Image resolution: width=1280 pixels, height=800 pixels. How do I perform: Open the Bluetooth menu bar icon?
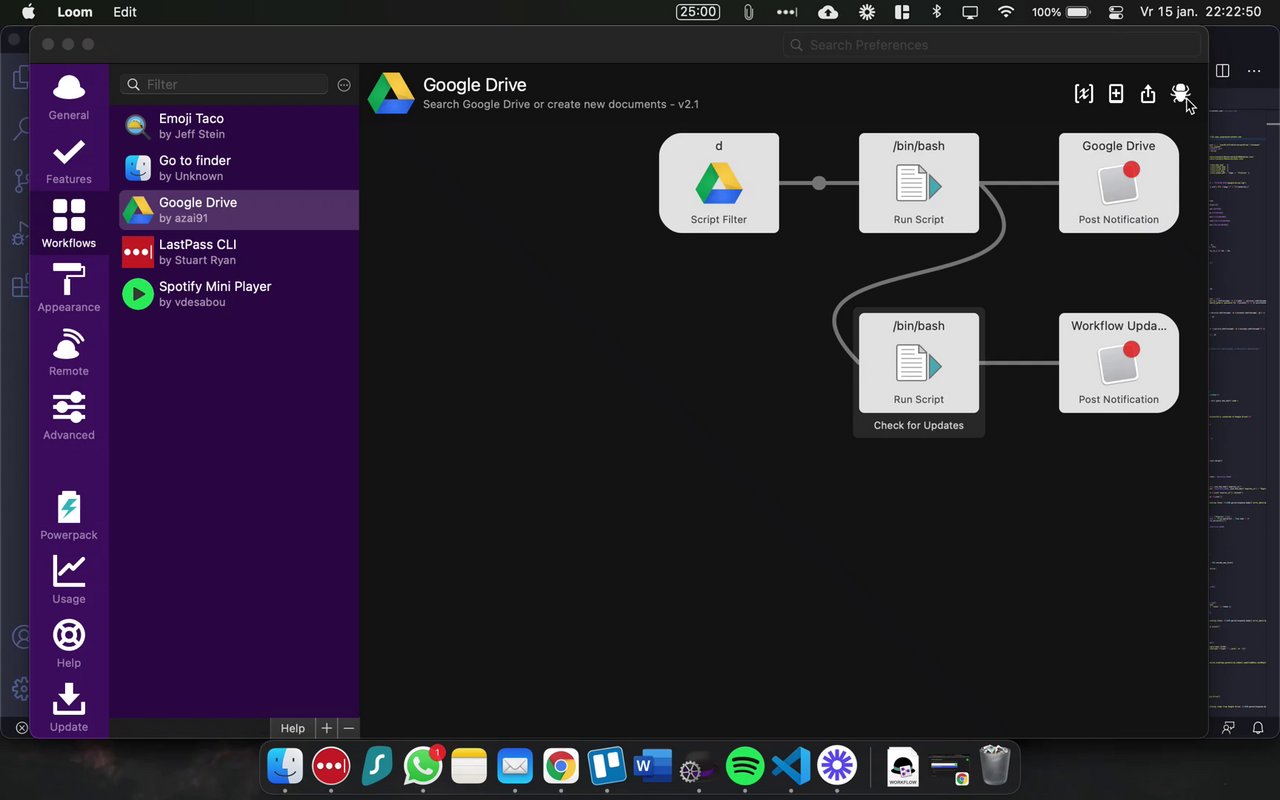[x=937, y=12]
